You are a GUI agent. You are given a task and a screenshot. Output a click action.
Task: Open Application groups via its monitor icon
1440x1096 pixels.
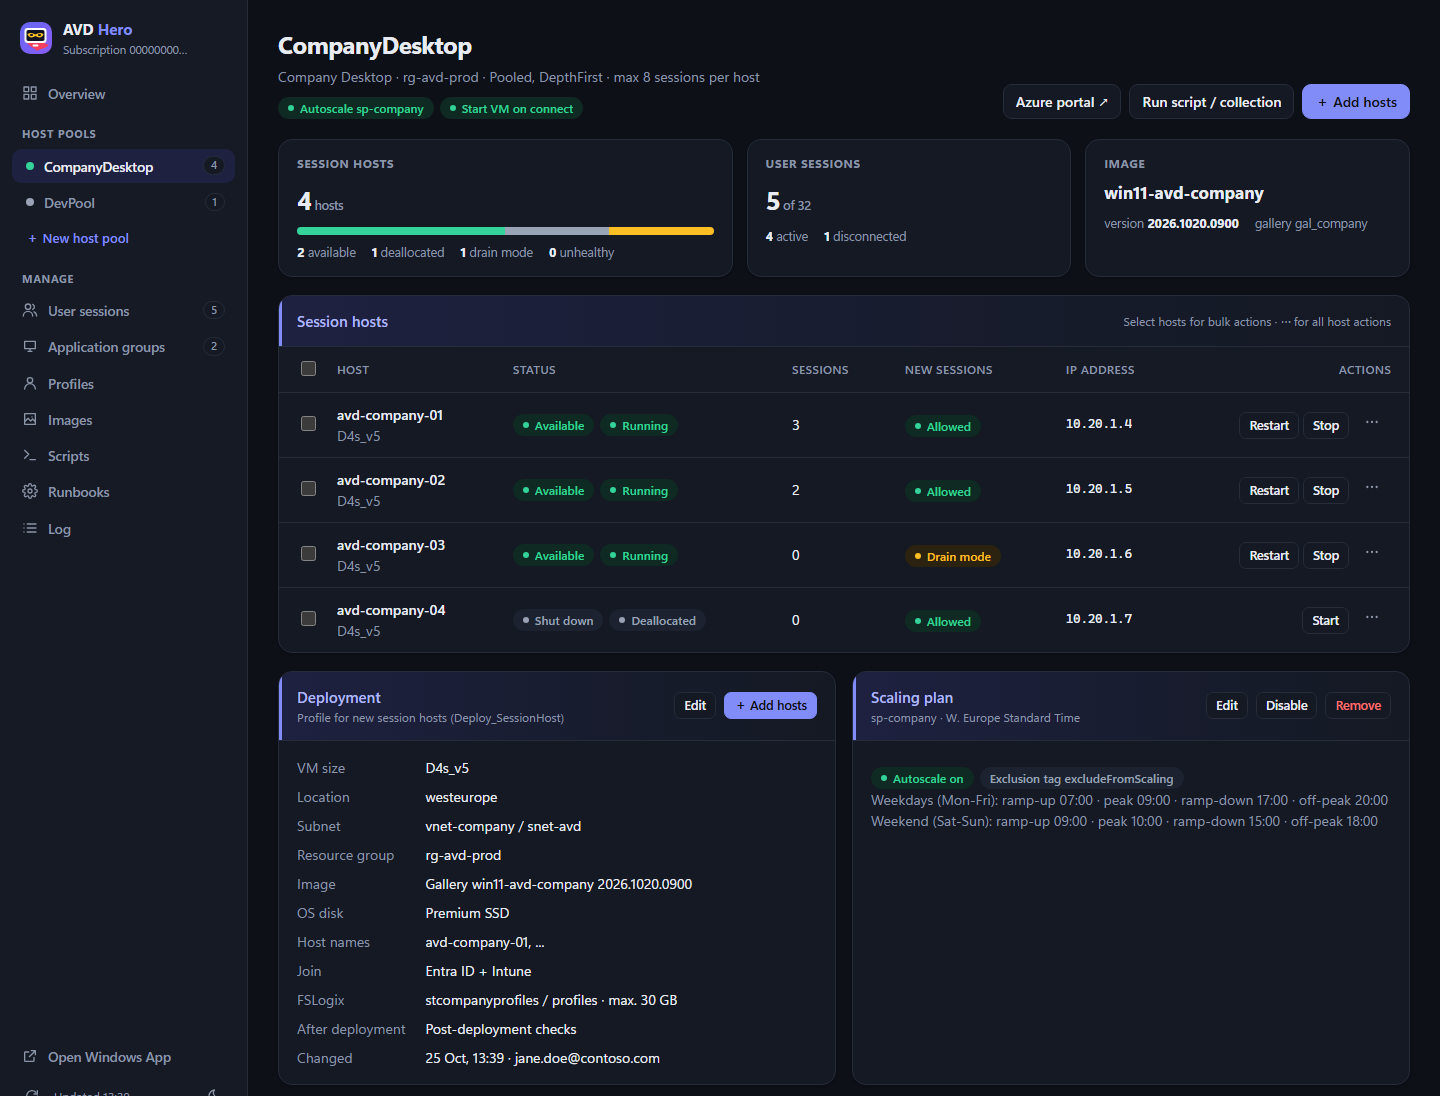[30, 346]
